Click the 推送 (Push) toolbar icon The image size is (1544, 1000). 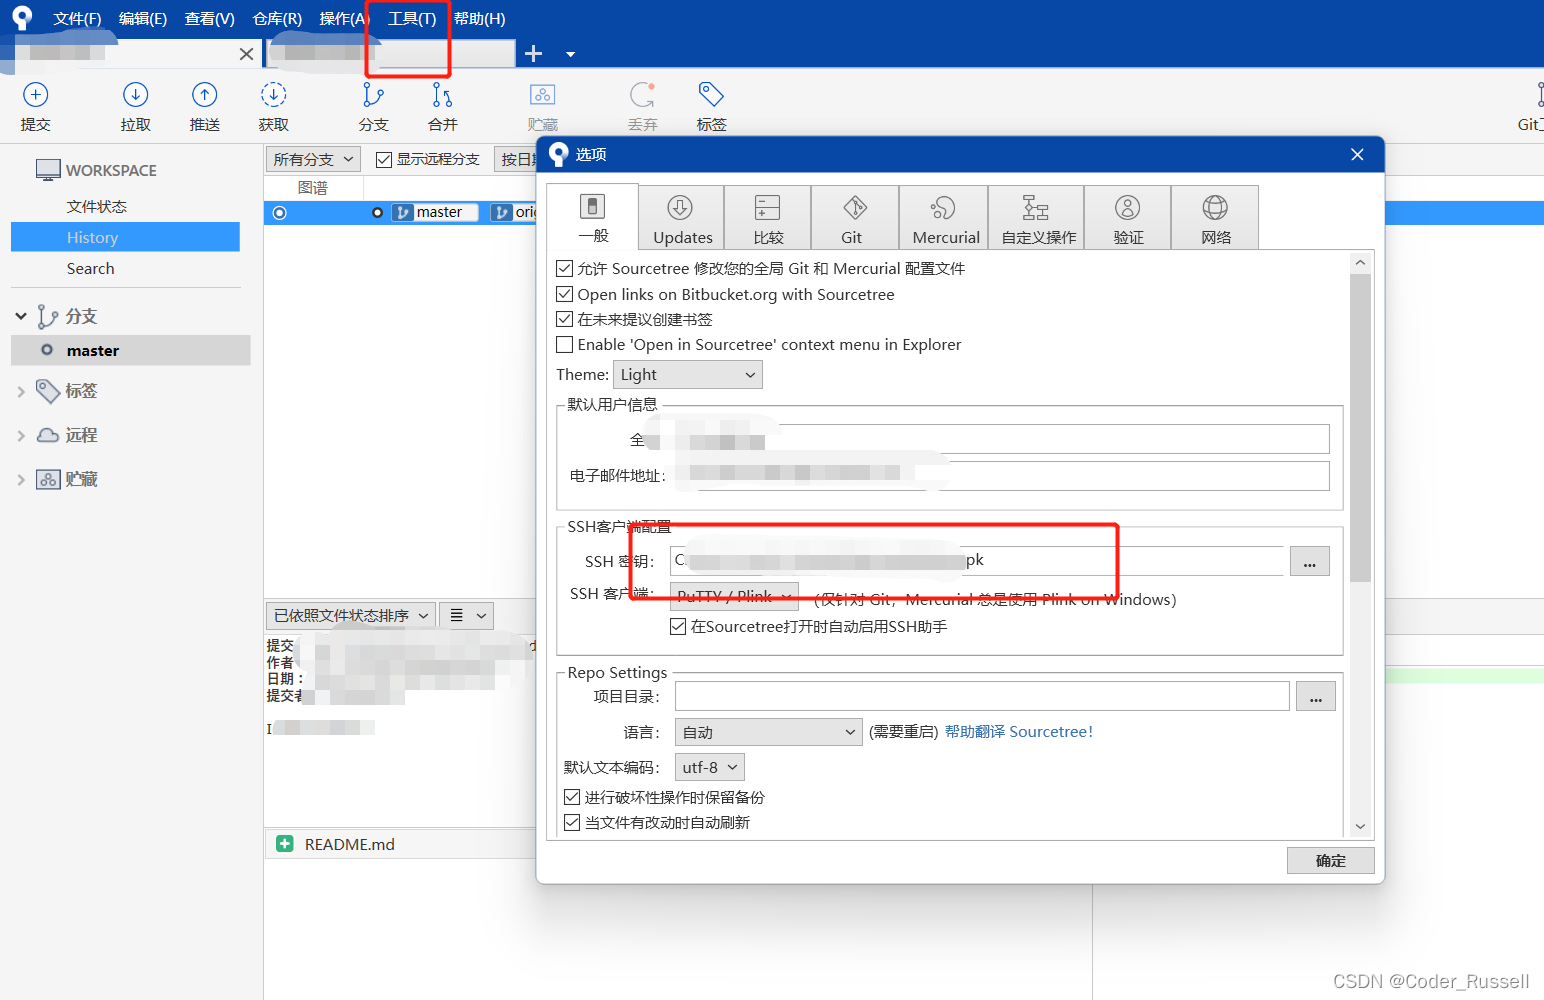(x=204, y=95)
